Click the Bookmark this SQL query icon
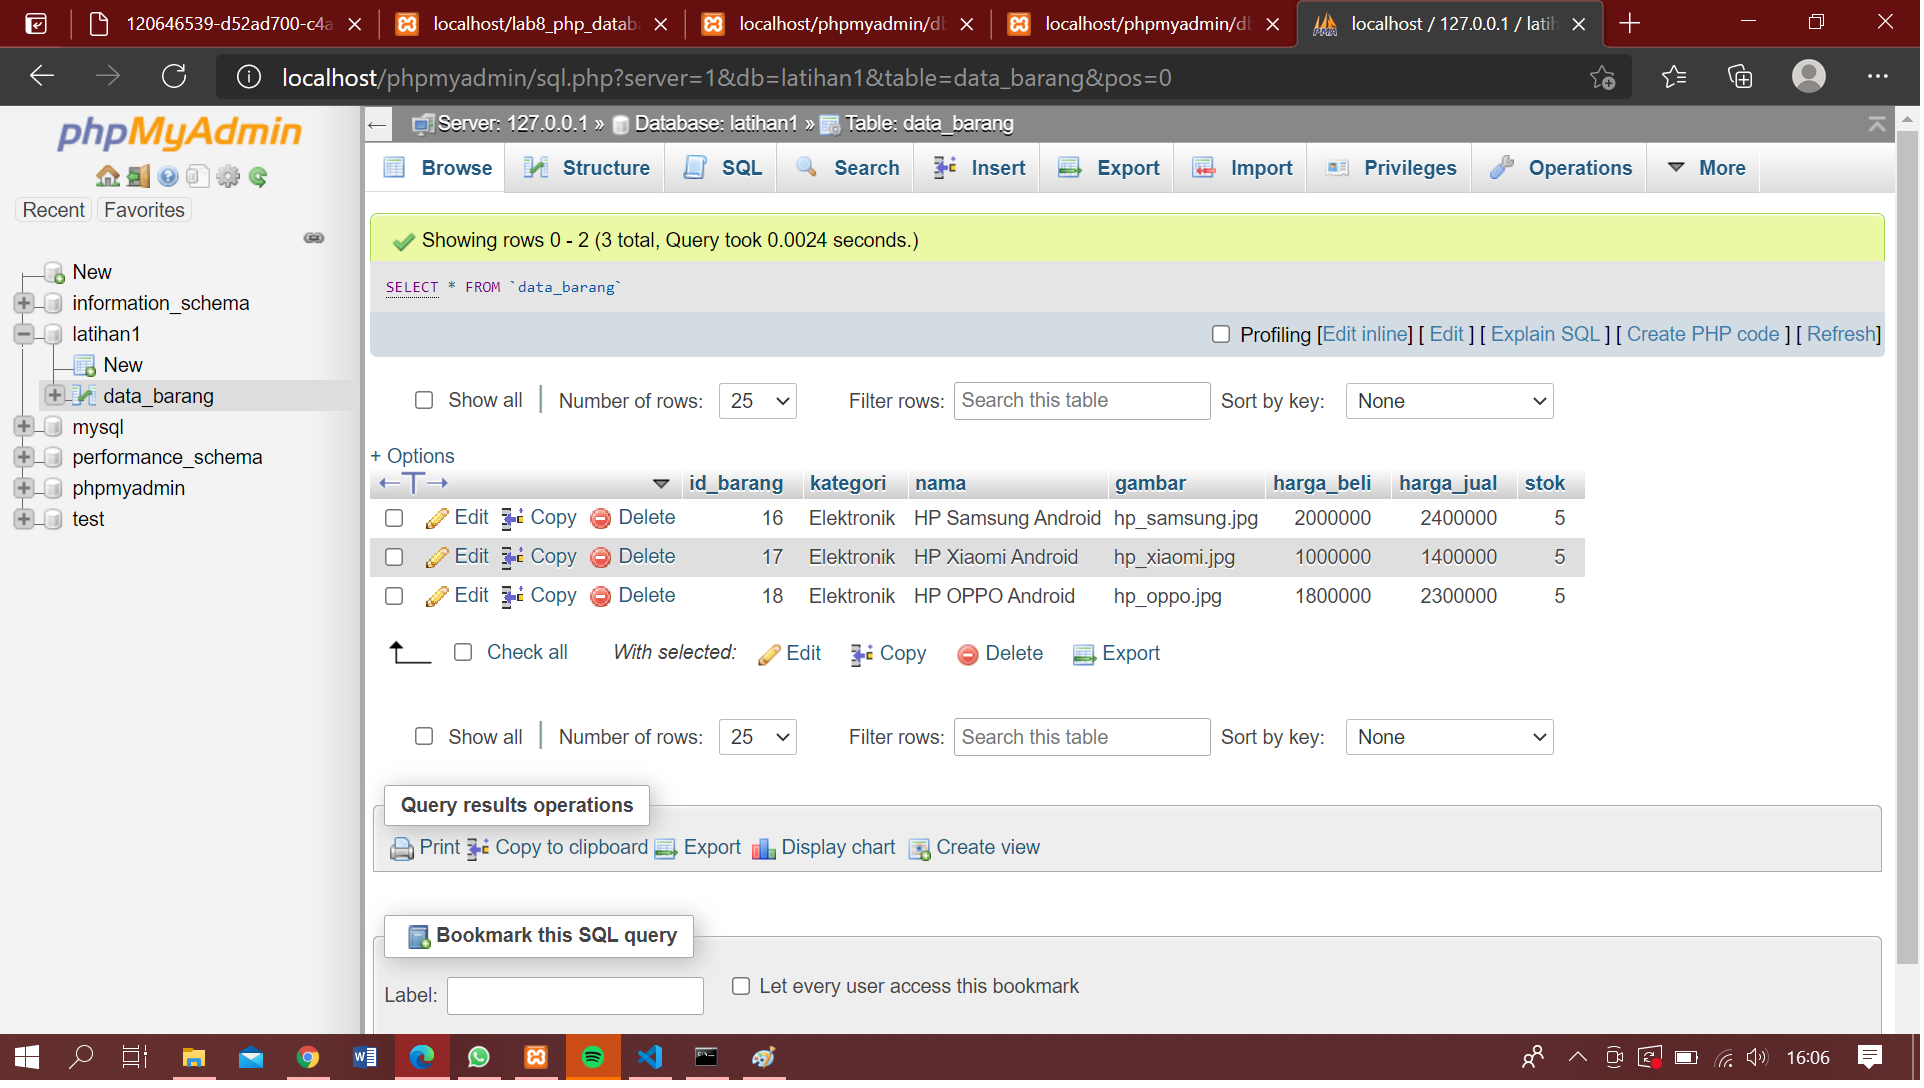Viewport: 1924px width, 1088px height. pos(419,936)
